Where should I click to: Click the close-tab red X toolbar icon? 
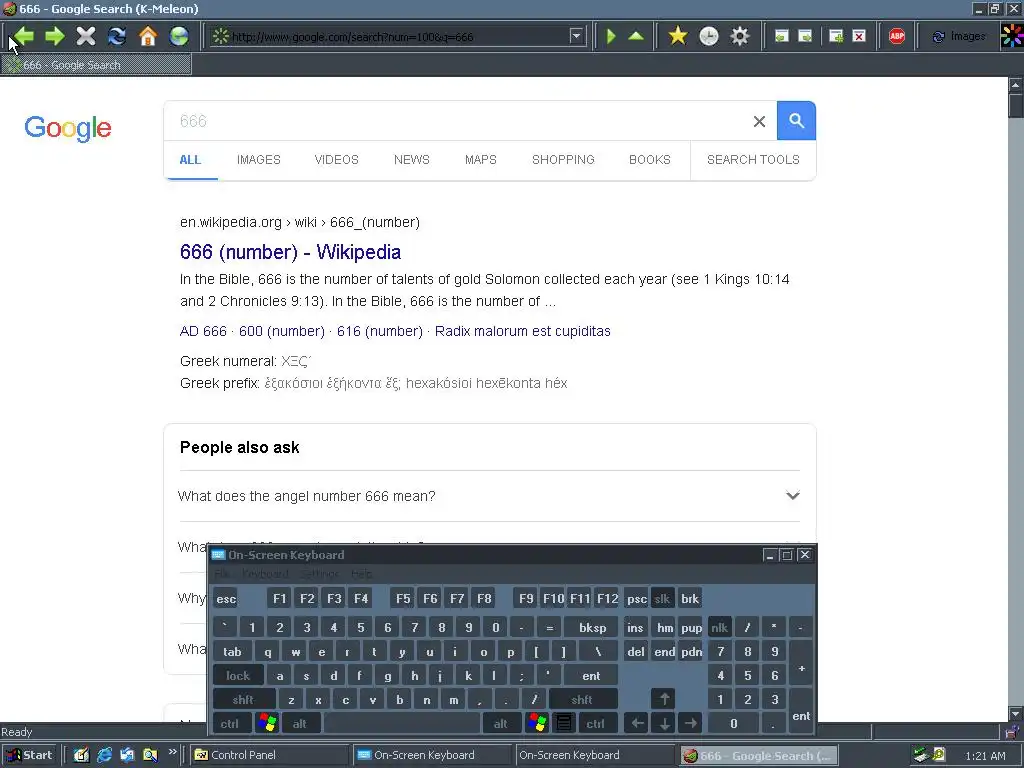pos(859,36)
